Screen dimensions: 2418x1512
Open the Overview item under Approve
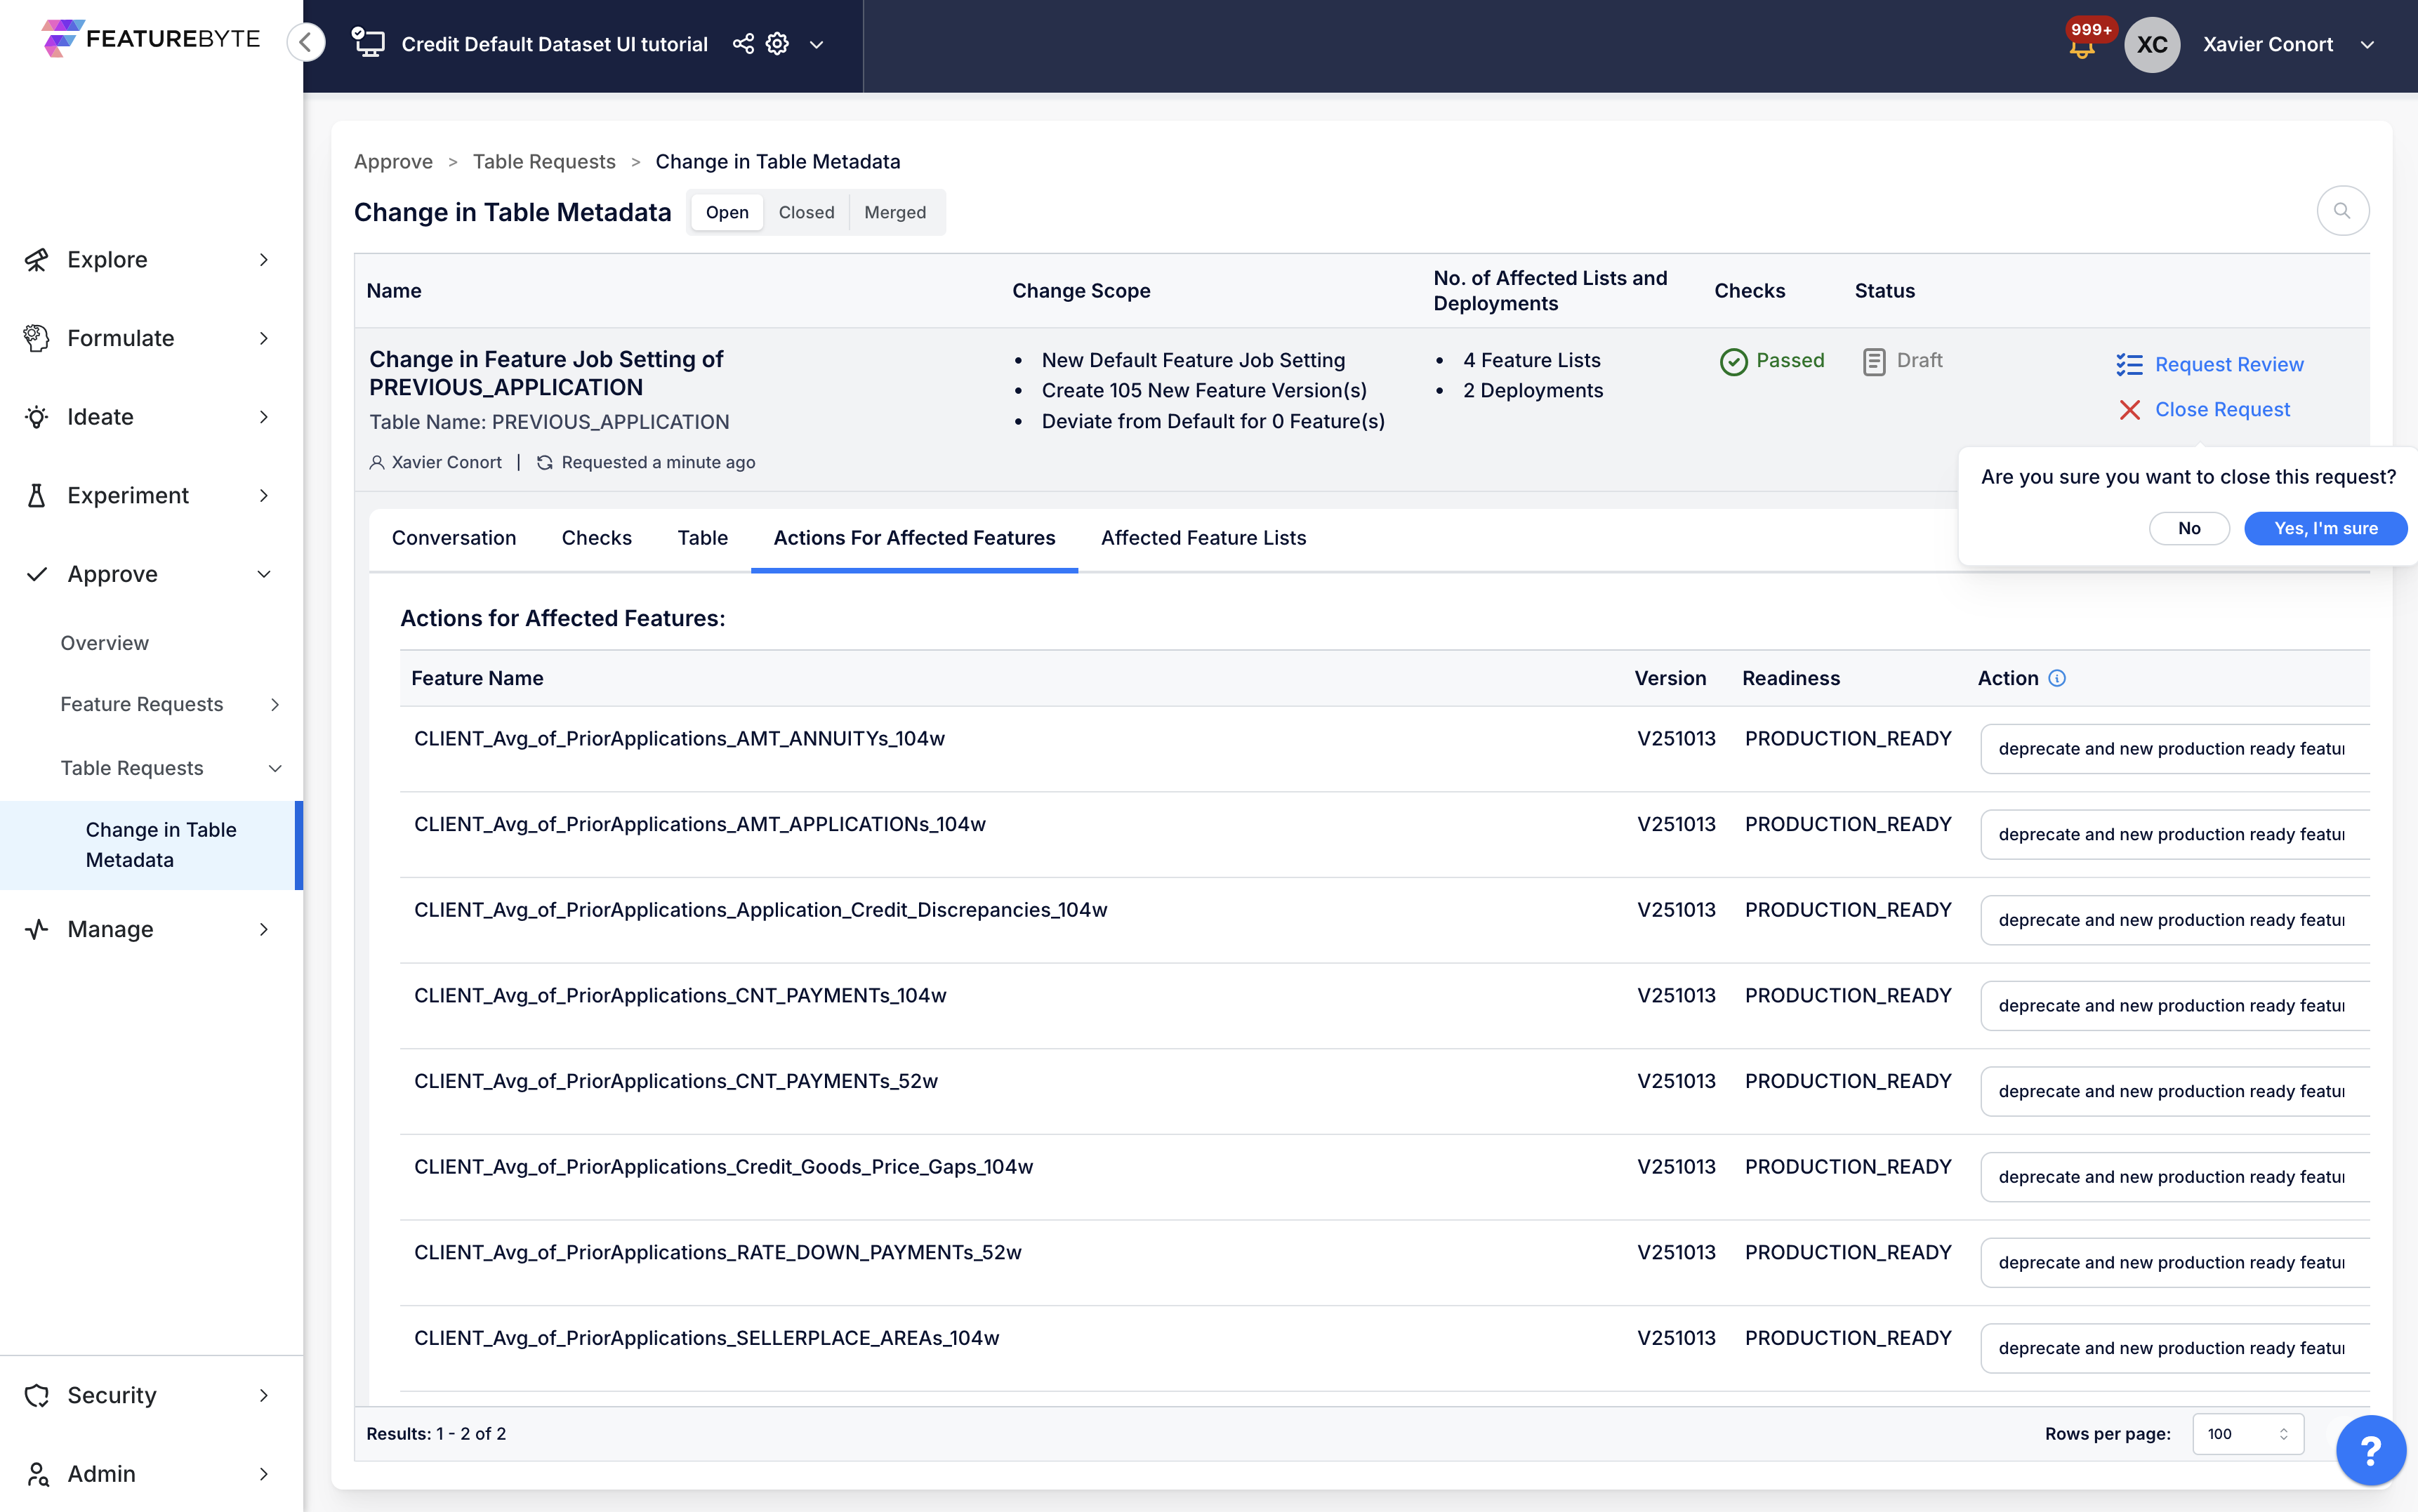104,643
